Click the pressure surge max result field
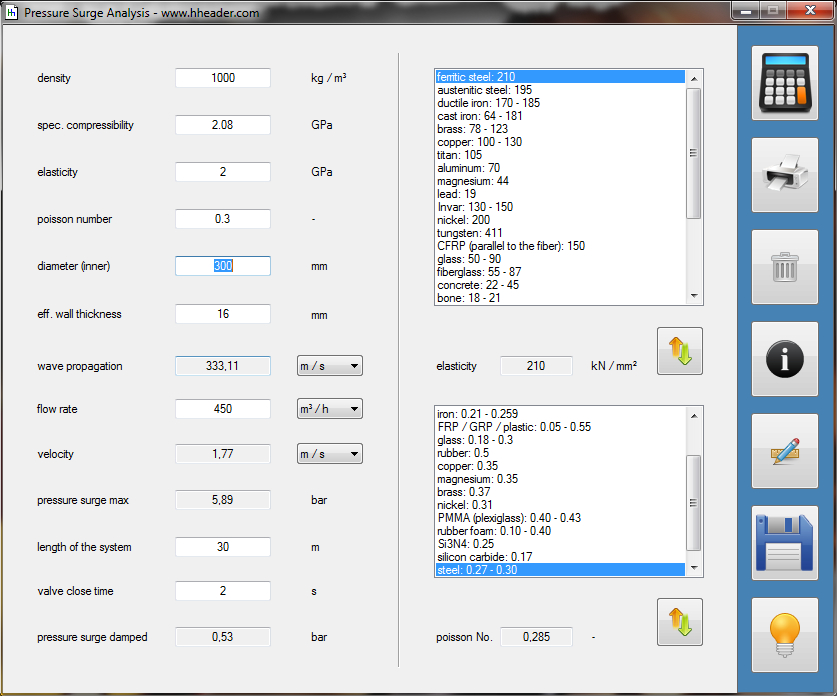Screen dimensions: 837x696 coord(223,500)
